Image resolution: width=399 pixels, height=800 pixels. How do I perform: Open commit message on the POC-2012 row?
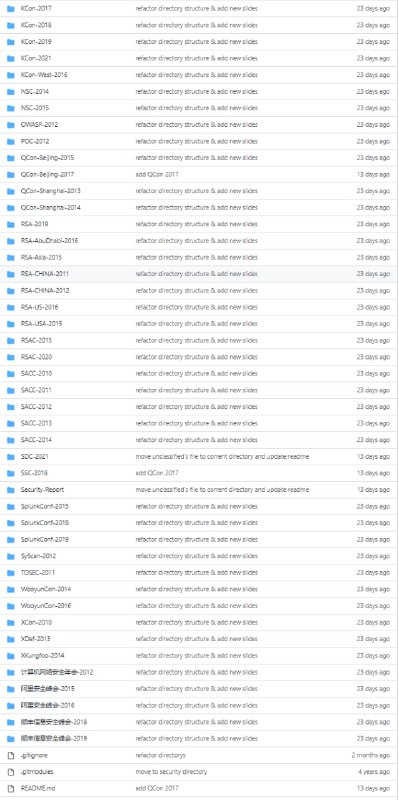[196, 141]
